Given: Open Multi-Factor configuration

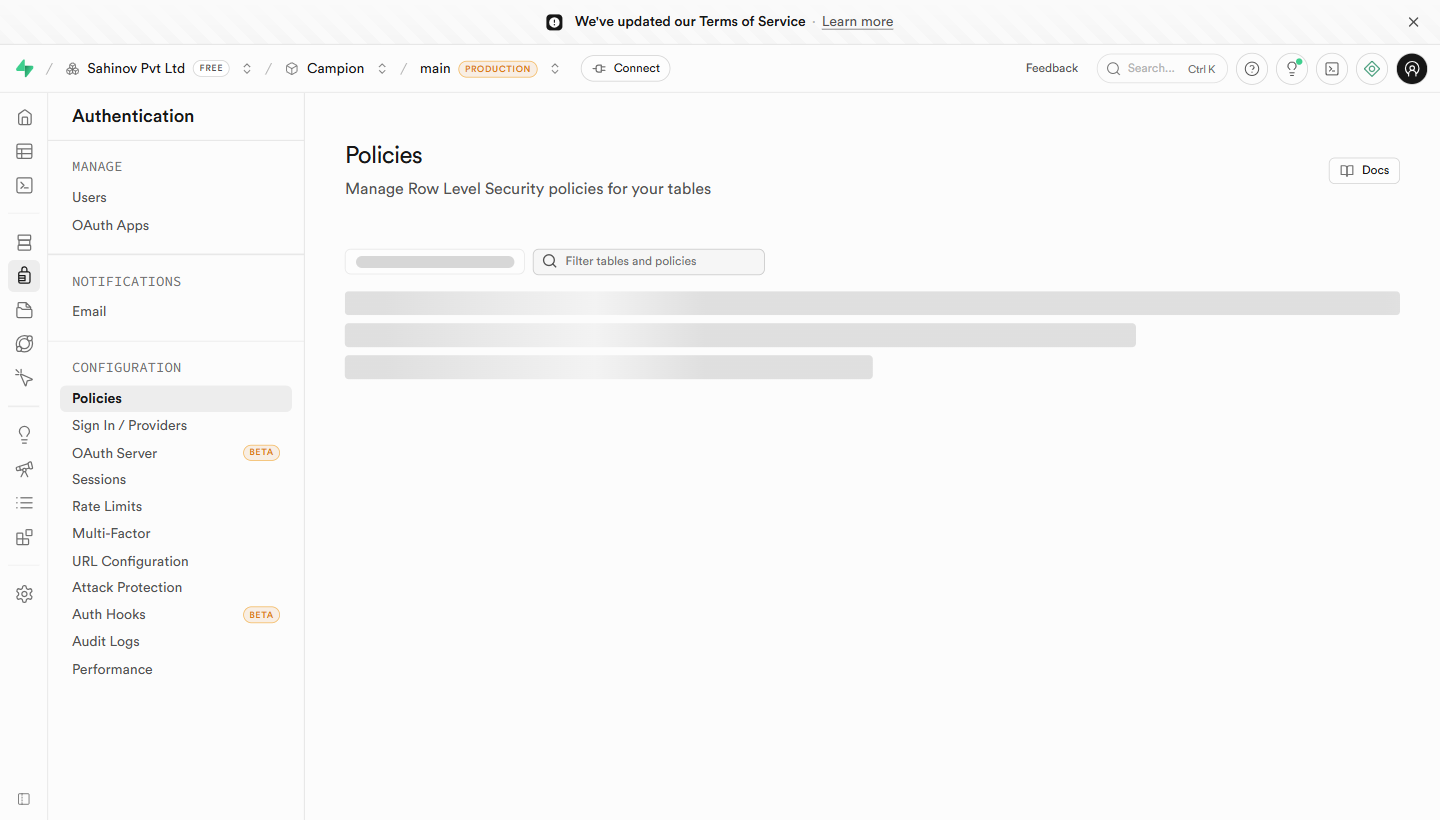Looking at the screenshot, I should tap(111, 533).
